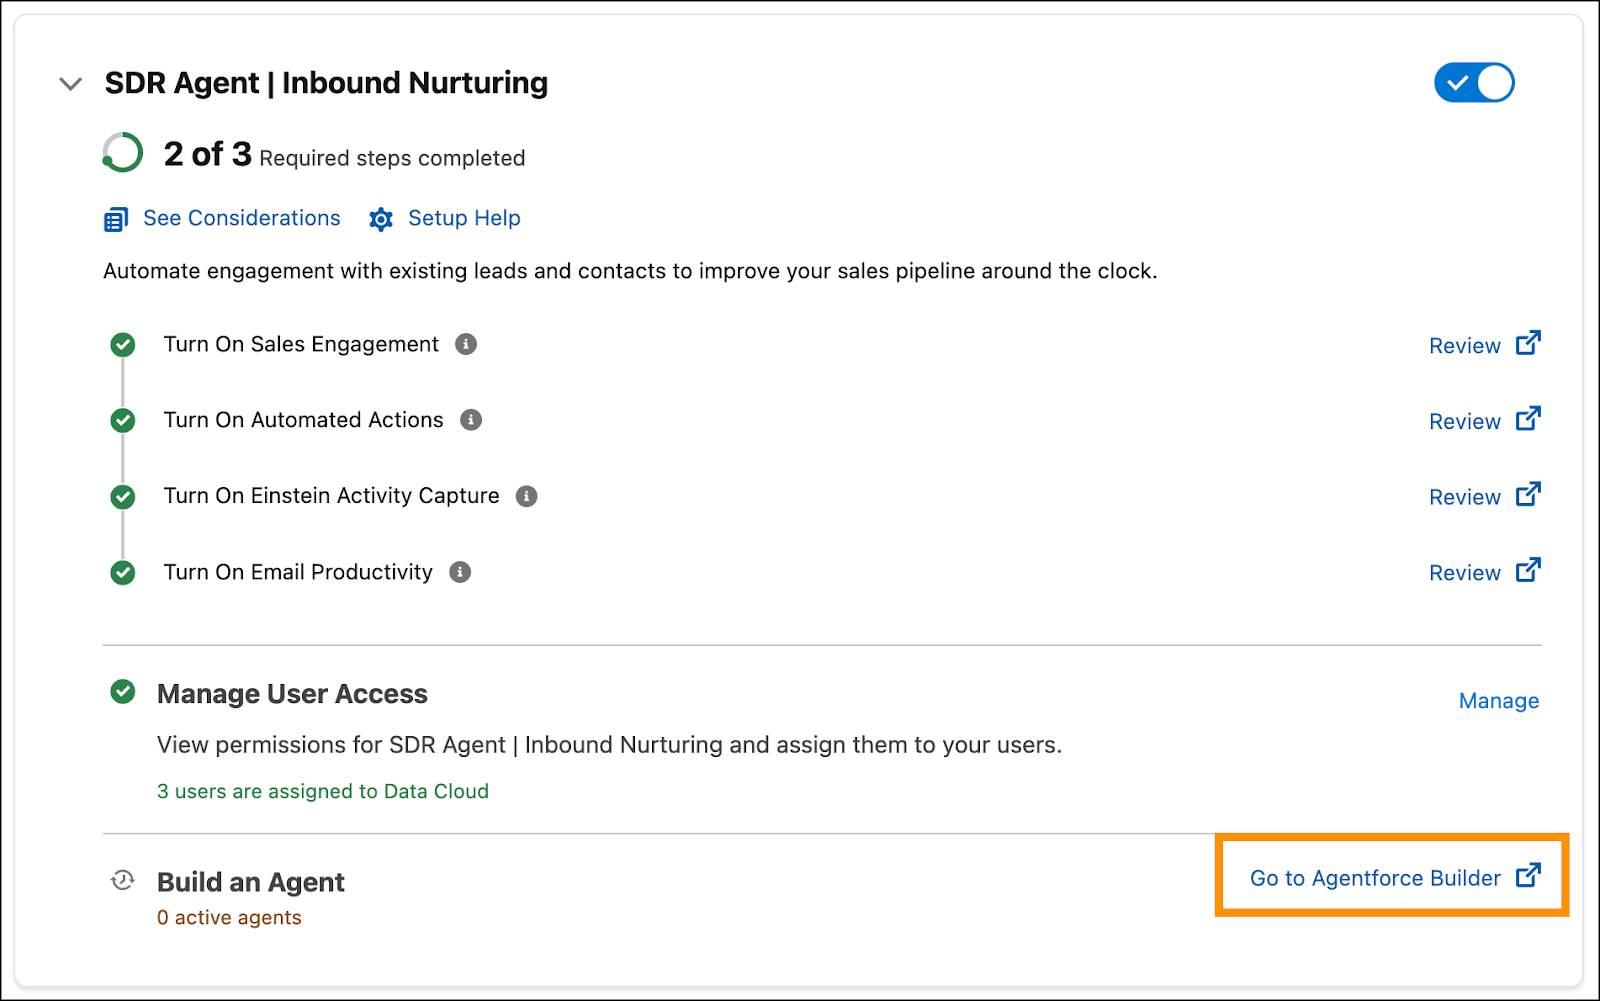
Task: Click the '0 active agents' status text
Action: [229, 918]
